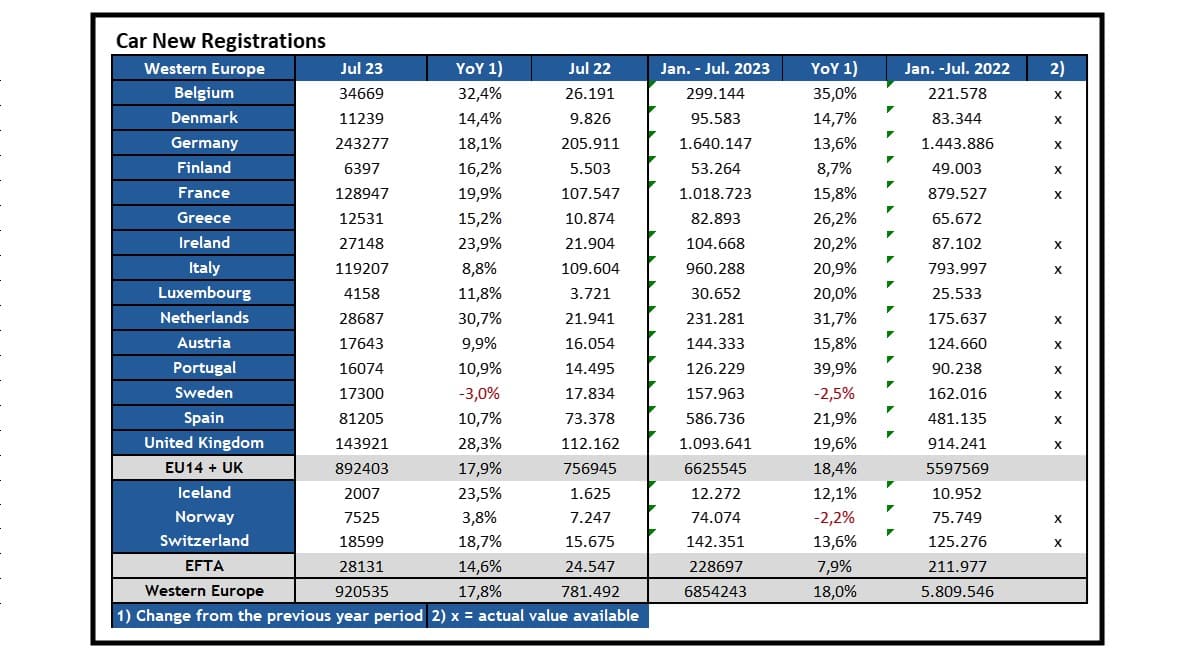1203x653 pixels.
Task: Click the 'Jan. -Jul. 2022' header
Action: [x=957, y=69]
